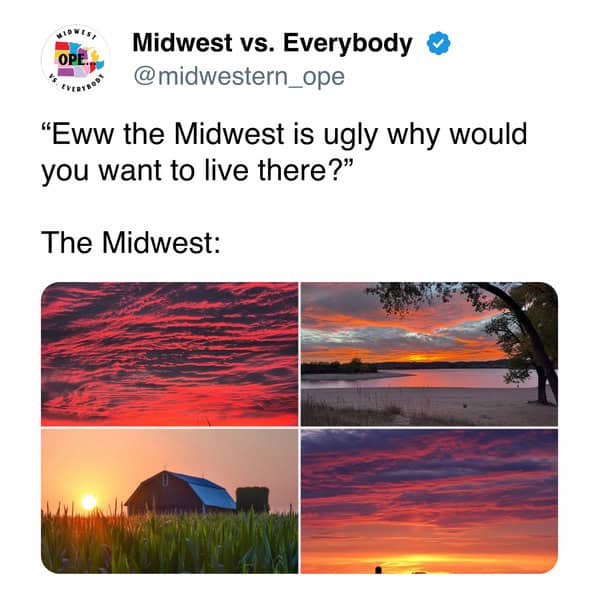Image resolution: width=599 pixels, height=599 pixels.
Task: Open the Midwest vs. Everybody profile avatar
Action: point(75,60)
